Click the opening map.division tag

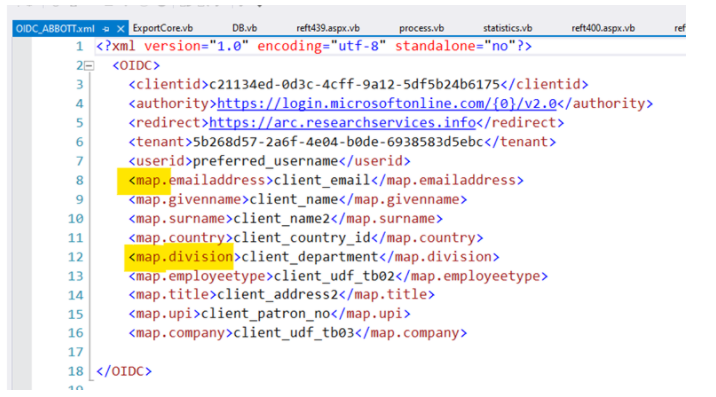(x=184, y=257)
